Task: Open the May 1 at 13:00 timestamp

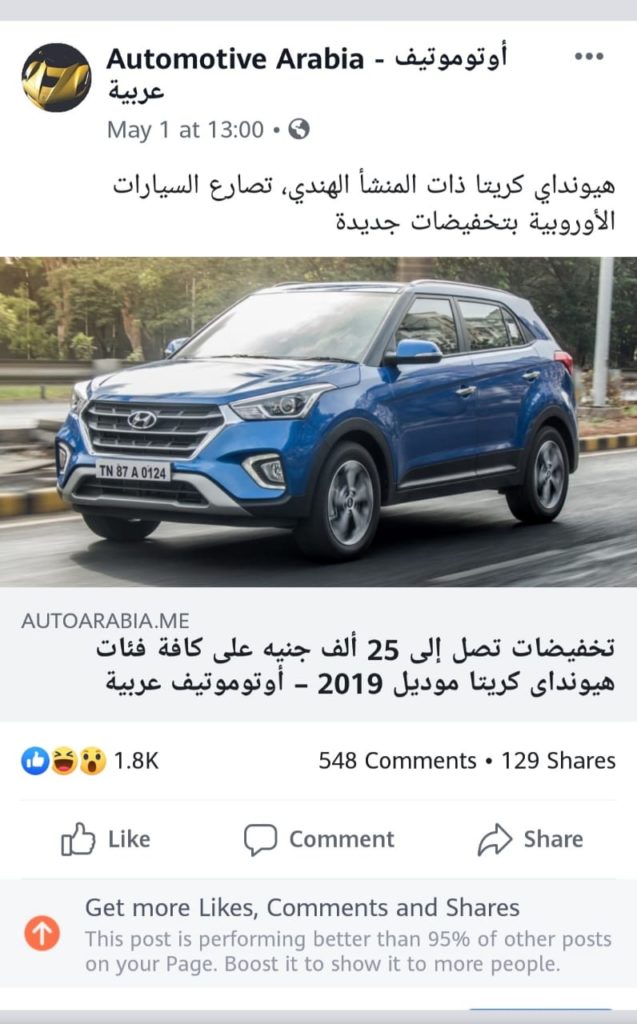Action: pos(186,129)
